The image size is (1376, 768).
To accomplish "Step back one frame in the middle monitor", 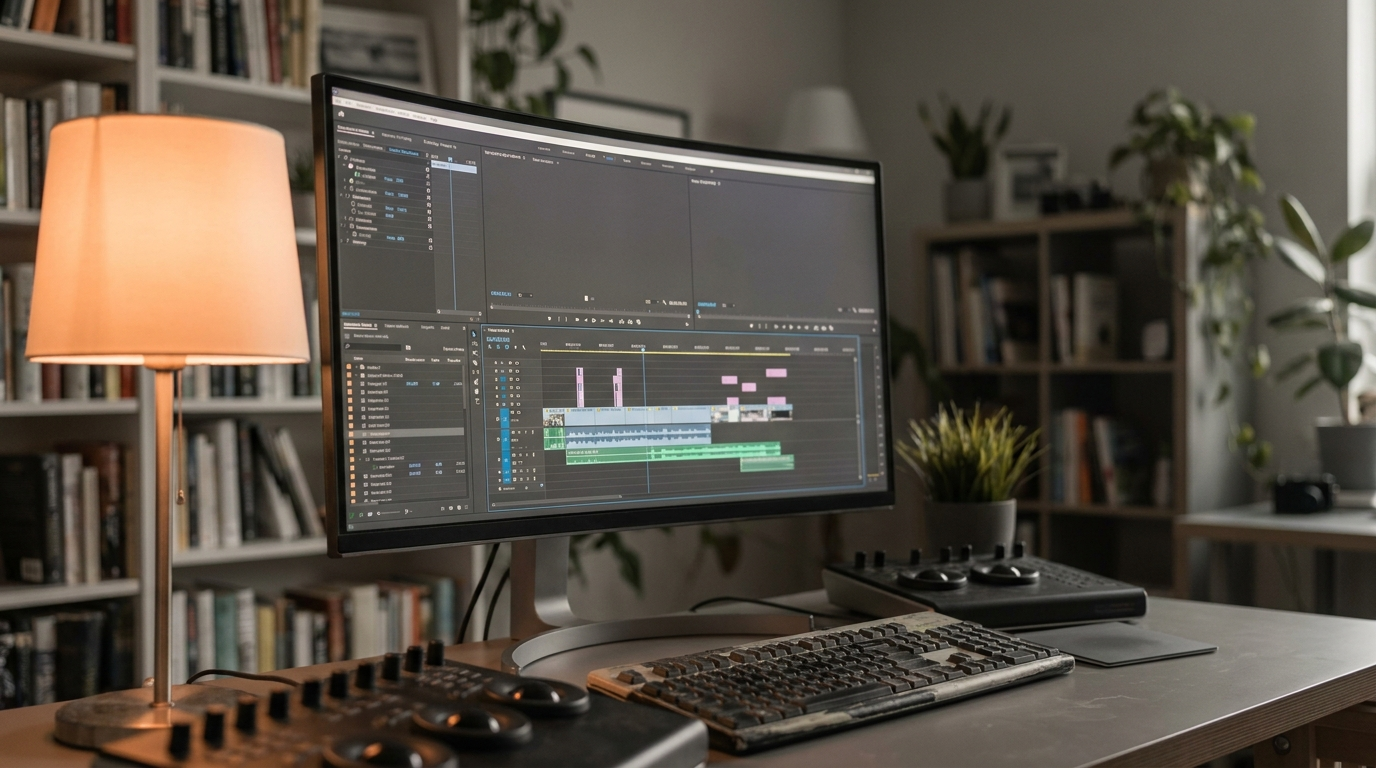I will point(585,320).
